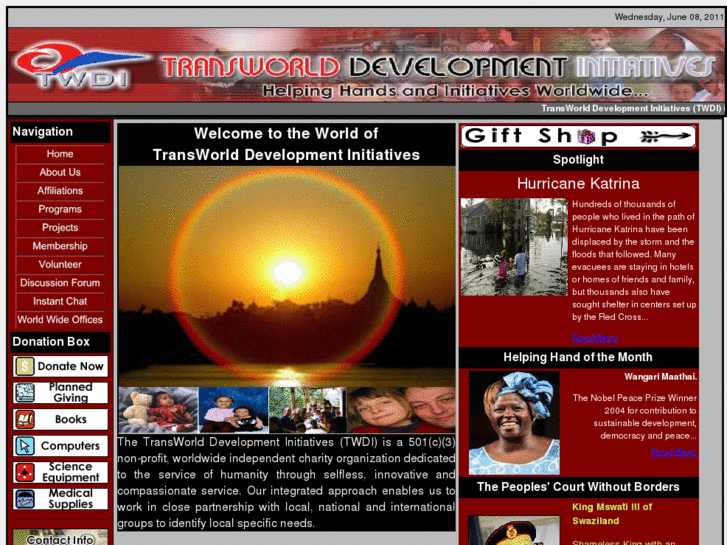Click the Spotlight section header
The height and width of the screenshot is (545, 727).
[578, 160]
